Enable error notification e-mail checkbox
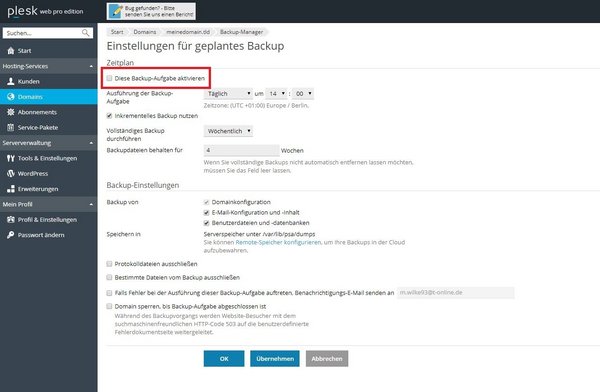 (109, 293)
